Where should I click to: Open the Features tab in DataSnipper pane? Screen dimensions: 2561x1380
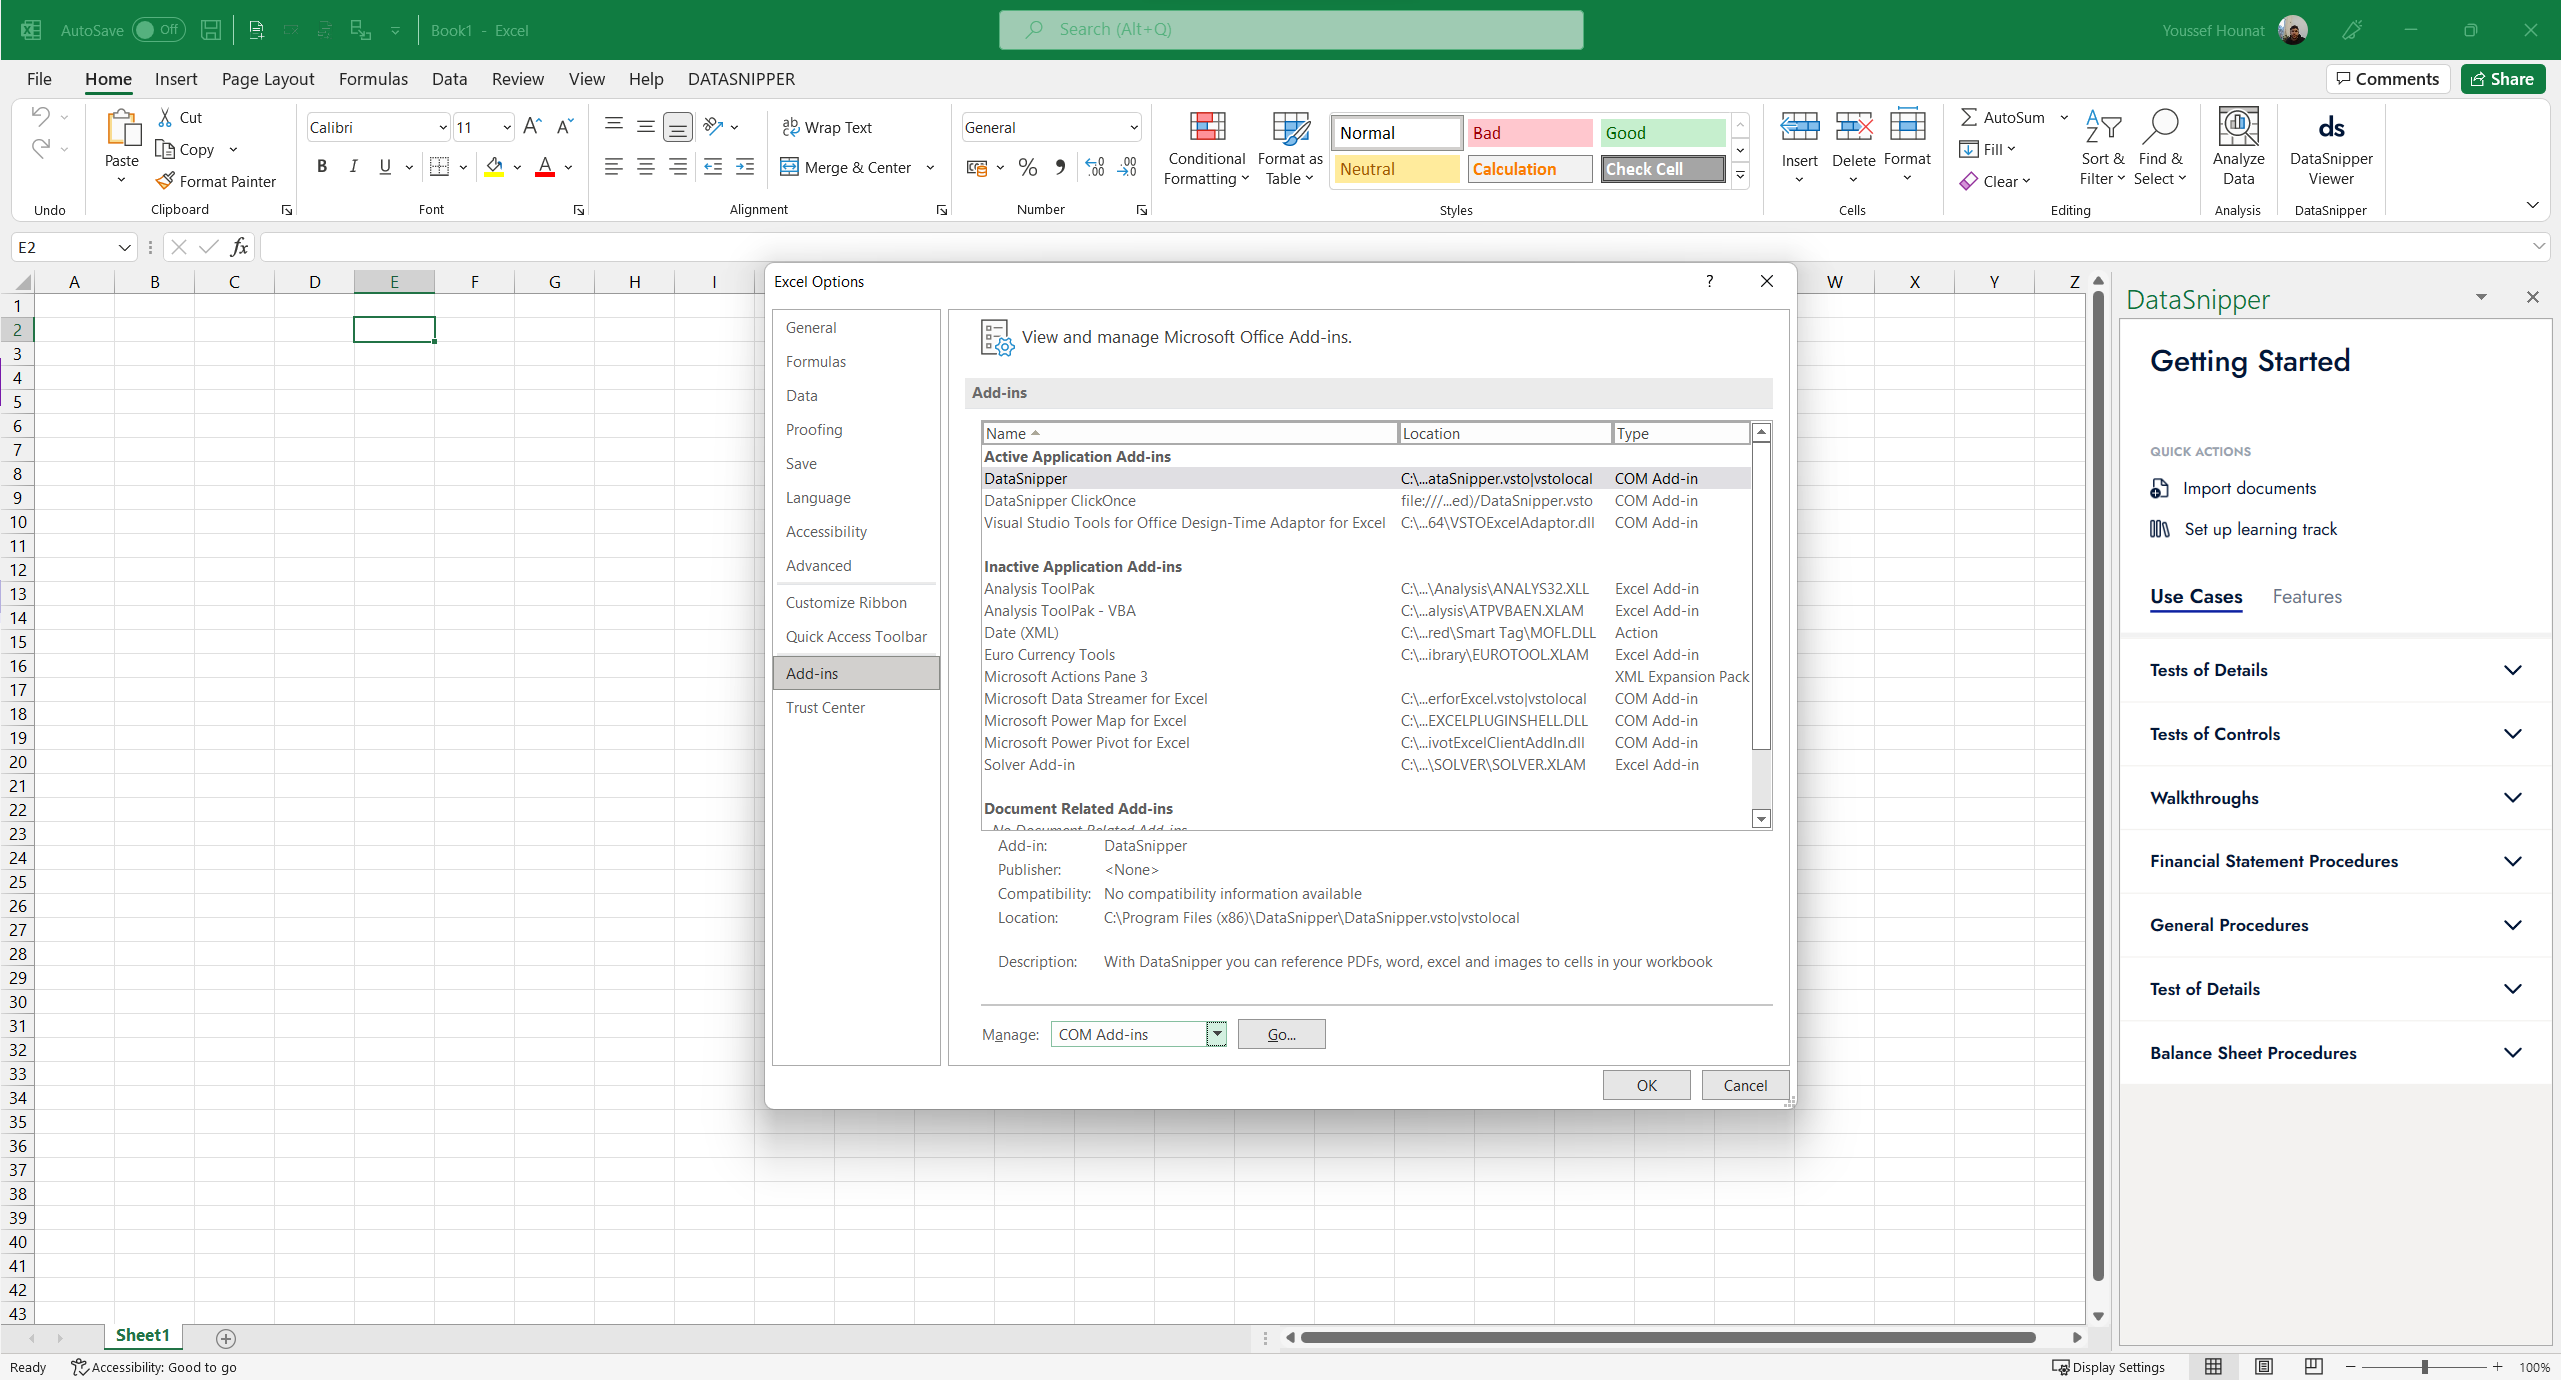pyautogui.click(x=2307, y=597)
